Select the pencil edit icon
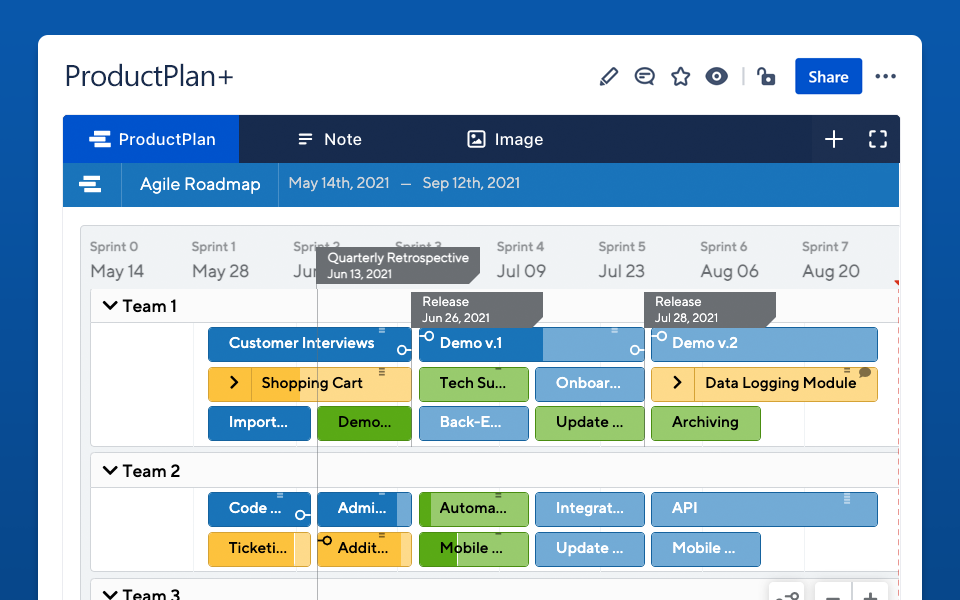960x600 pixels. click(x=608, y=76)
